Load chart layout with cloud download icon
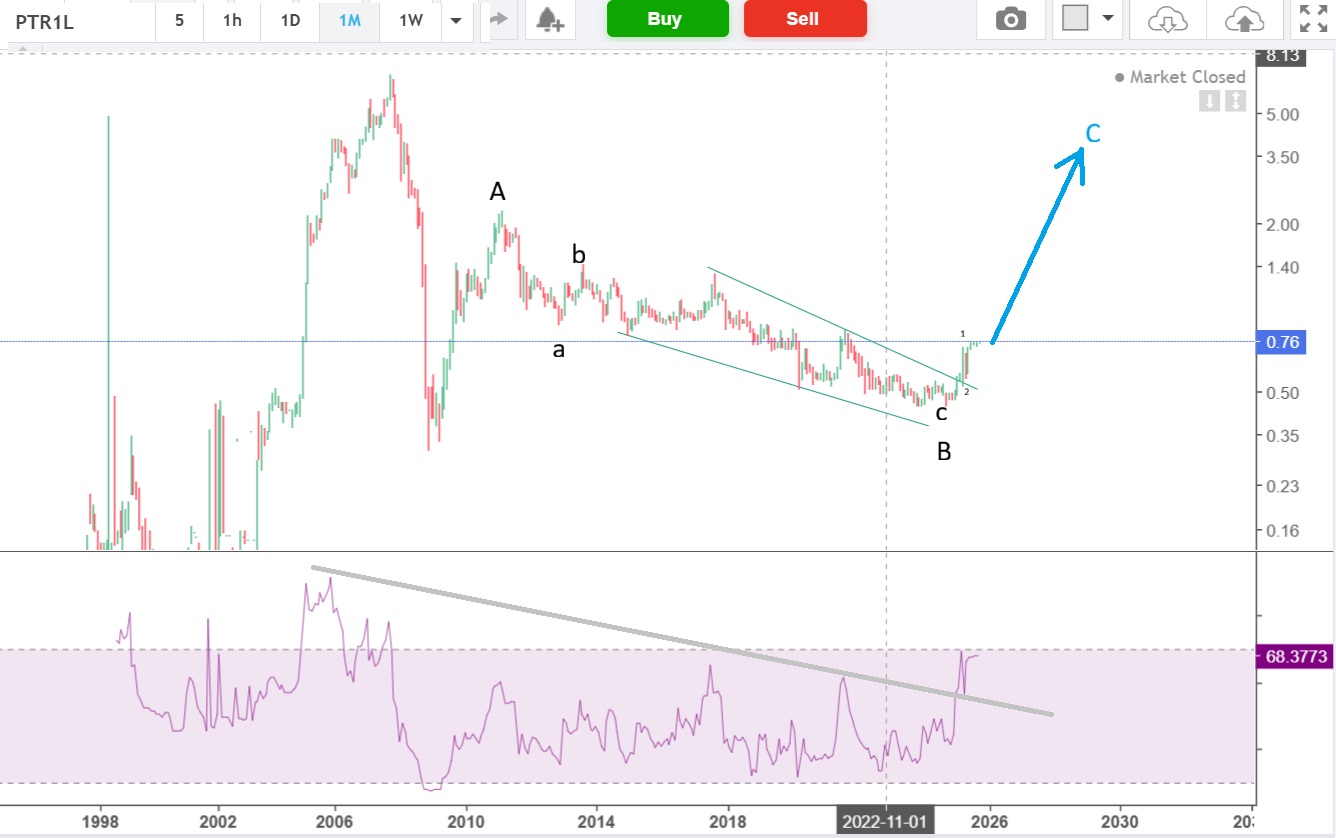The image size is (1336, 838). (x=1167, y=19)
